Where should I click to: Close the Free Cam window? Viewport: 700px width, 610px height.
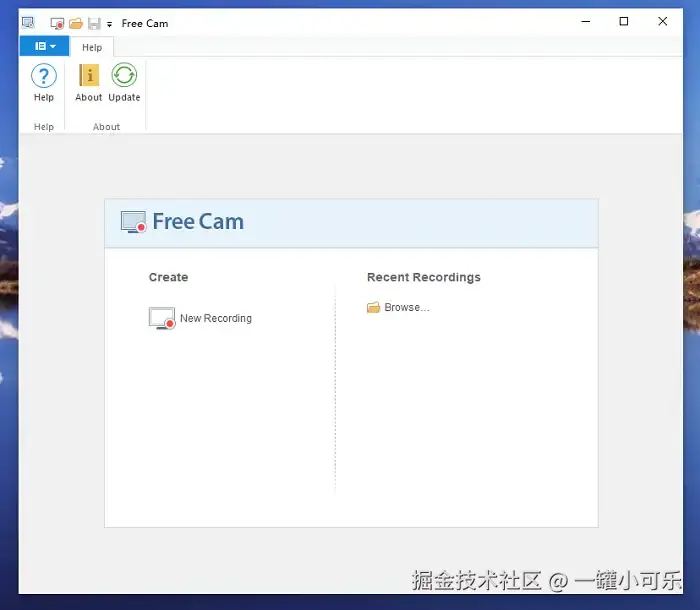662,21
